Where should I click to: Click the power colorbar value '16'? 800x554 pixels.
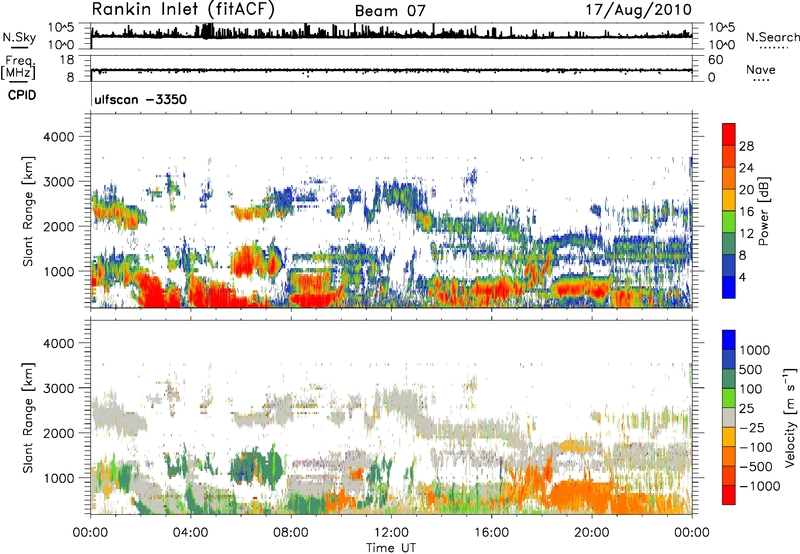click(x=746, y=211)
